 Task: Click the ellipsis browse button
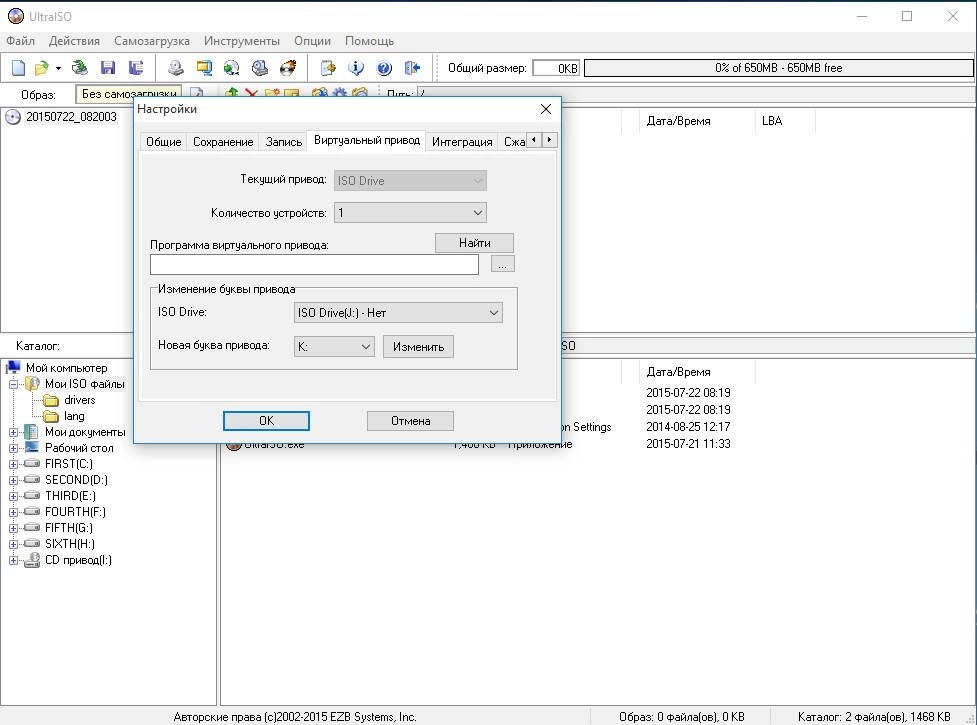click(502, 264)
